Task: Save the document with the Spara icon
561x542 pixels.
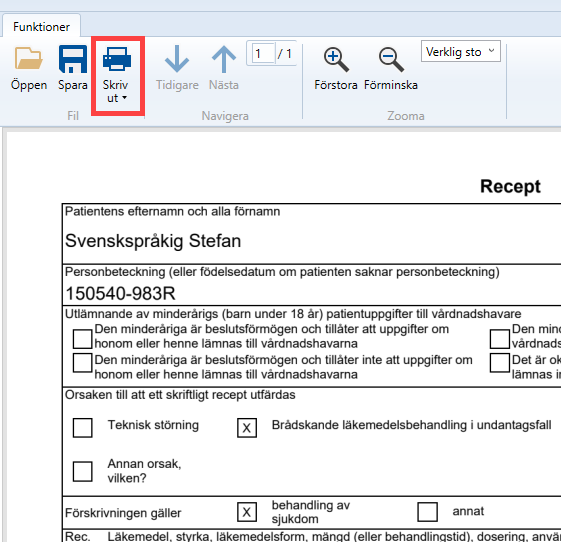Action: pyautogui.click(x=73, y=68)
